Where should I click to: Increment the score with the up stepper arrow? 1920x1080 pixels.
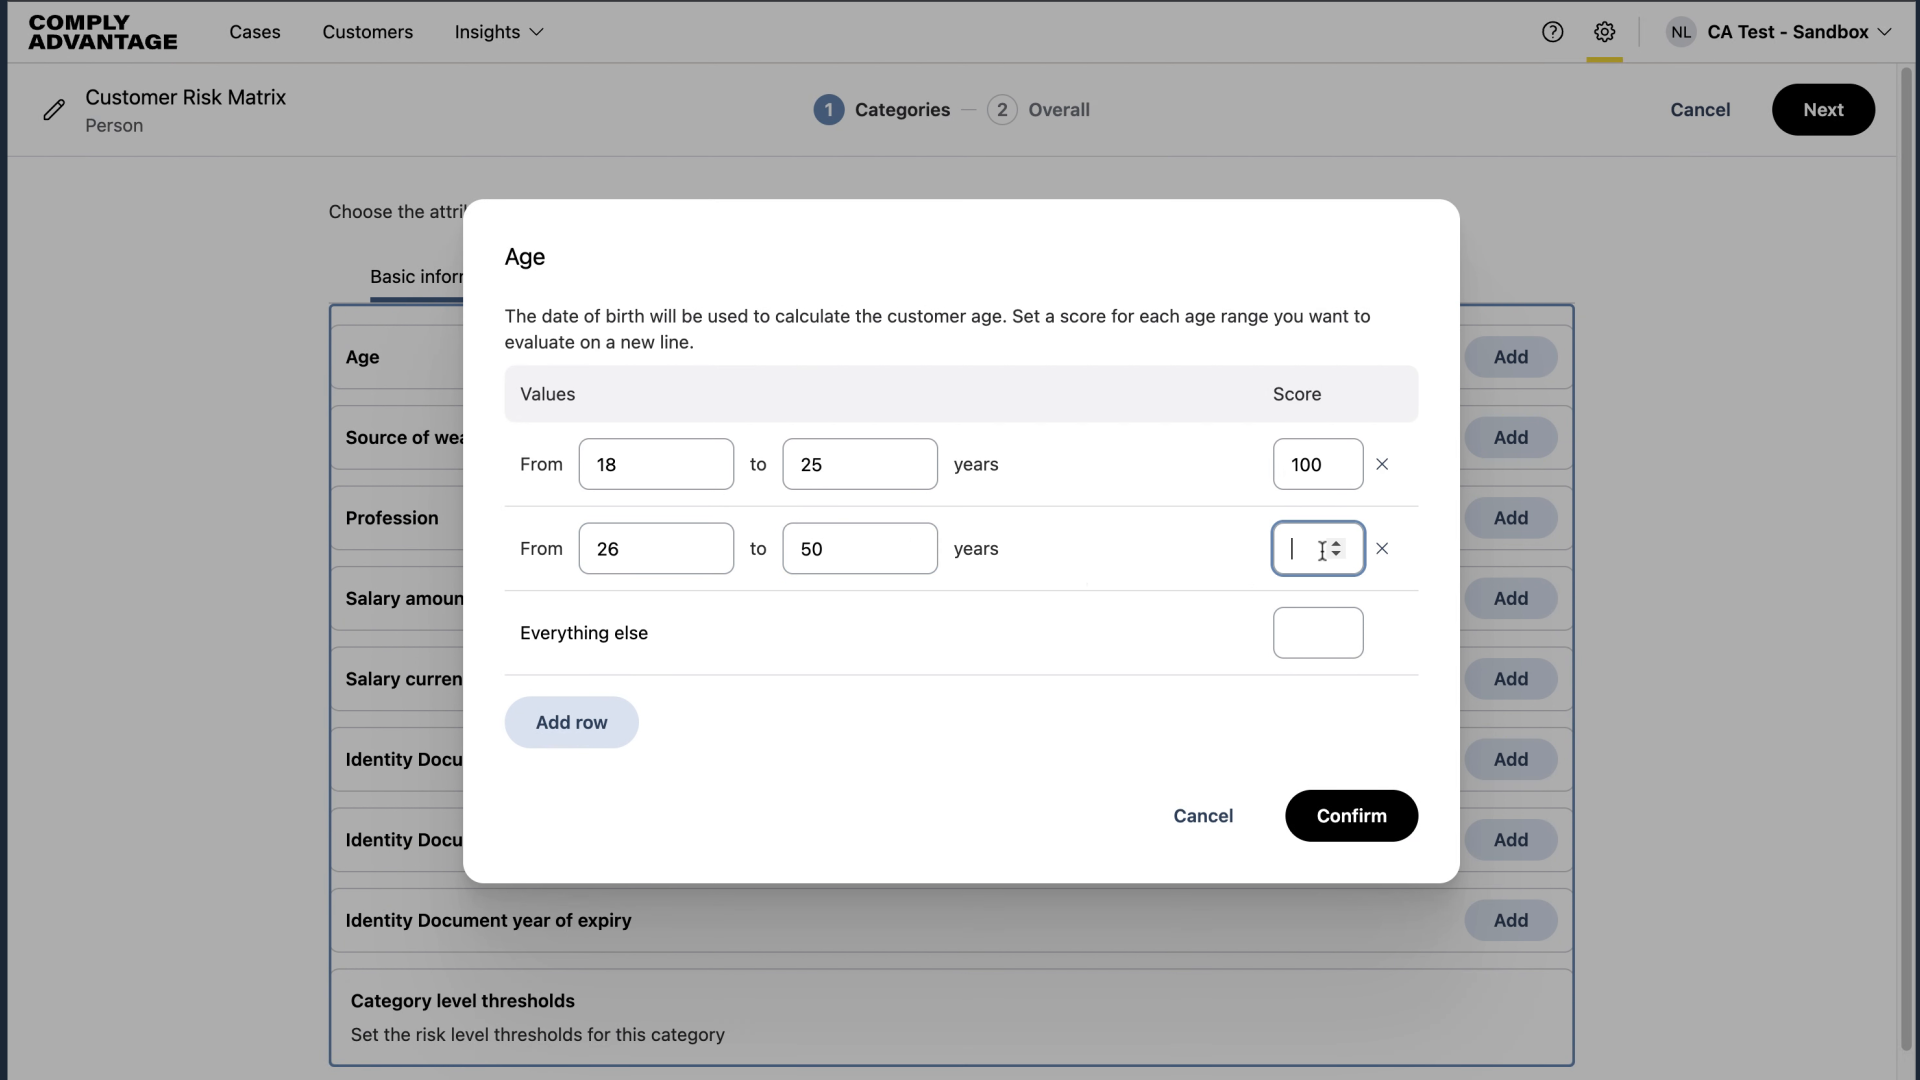1338,543
